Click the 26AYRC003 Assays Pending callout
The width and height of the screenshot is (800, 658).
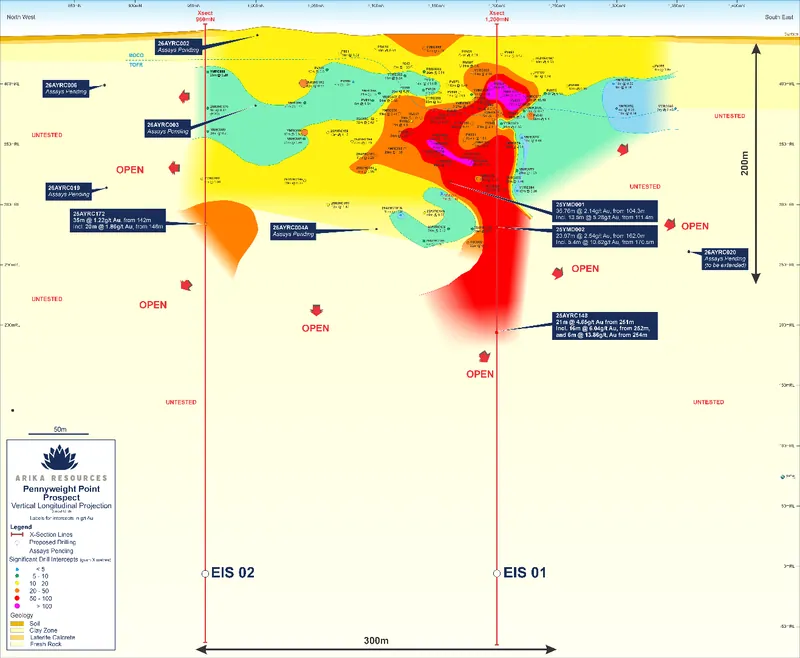(168, 128)
